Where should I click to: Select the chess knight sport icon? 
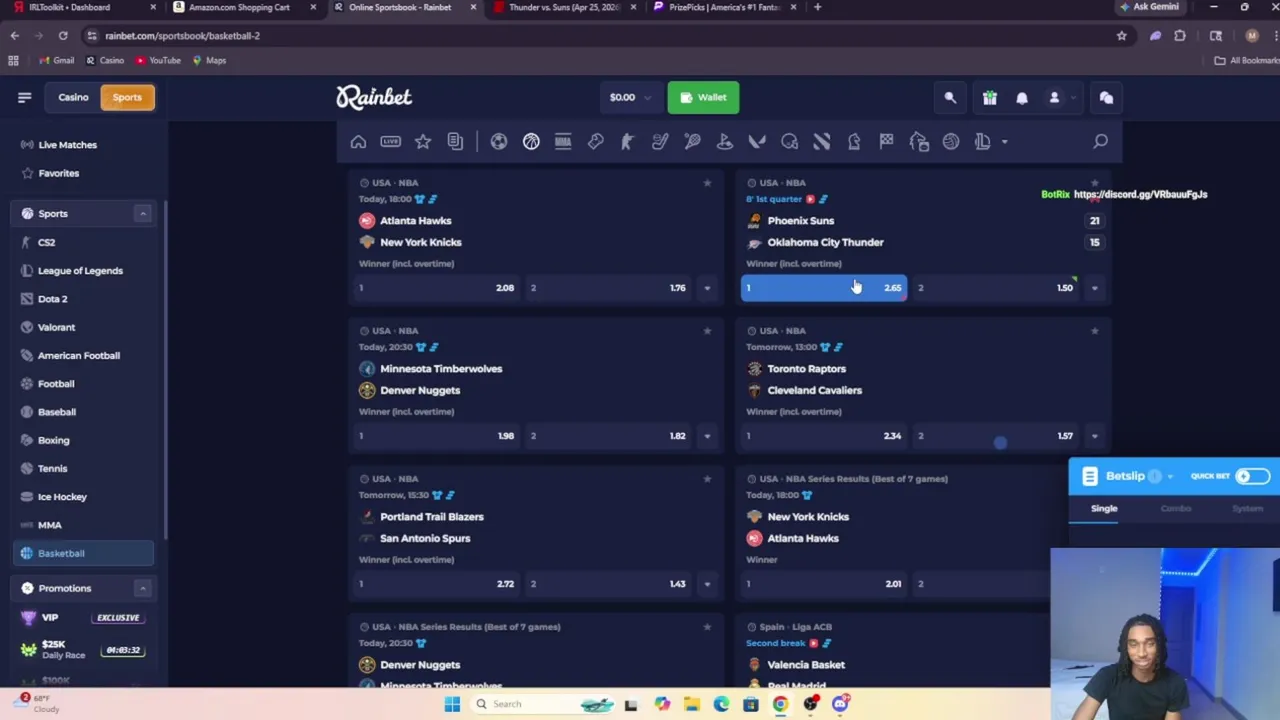(x=854, y=142)
